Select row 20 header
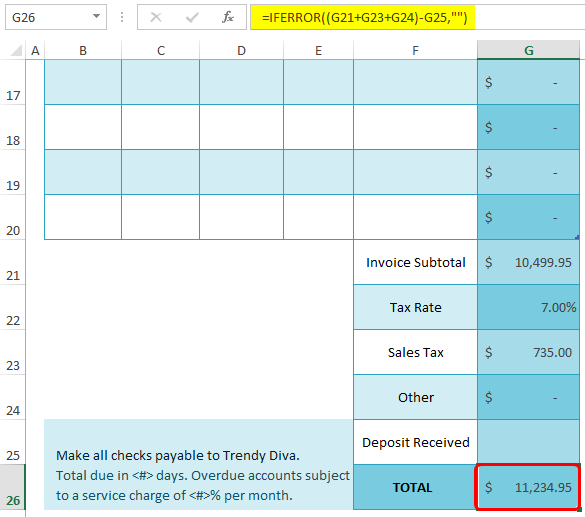Viewport: 585px width, 517px height. pyautogui.click(x=13, y=217)
